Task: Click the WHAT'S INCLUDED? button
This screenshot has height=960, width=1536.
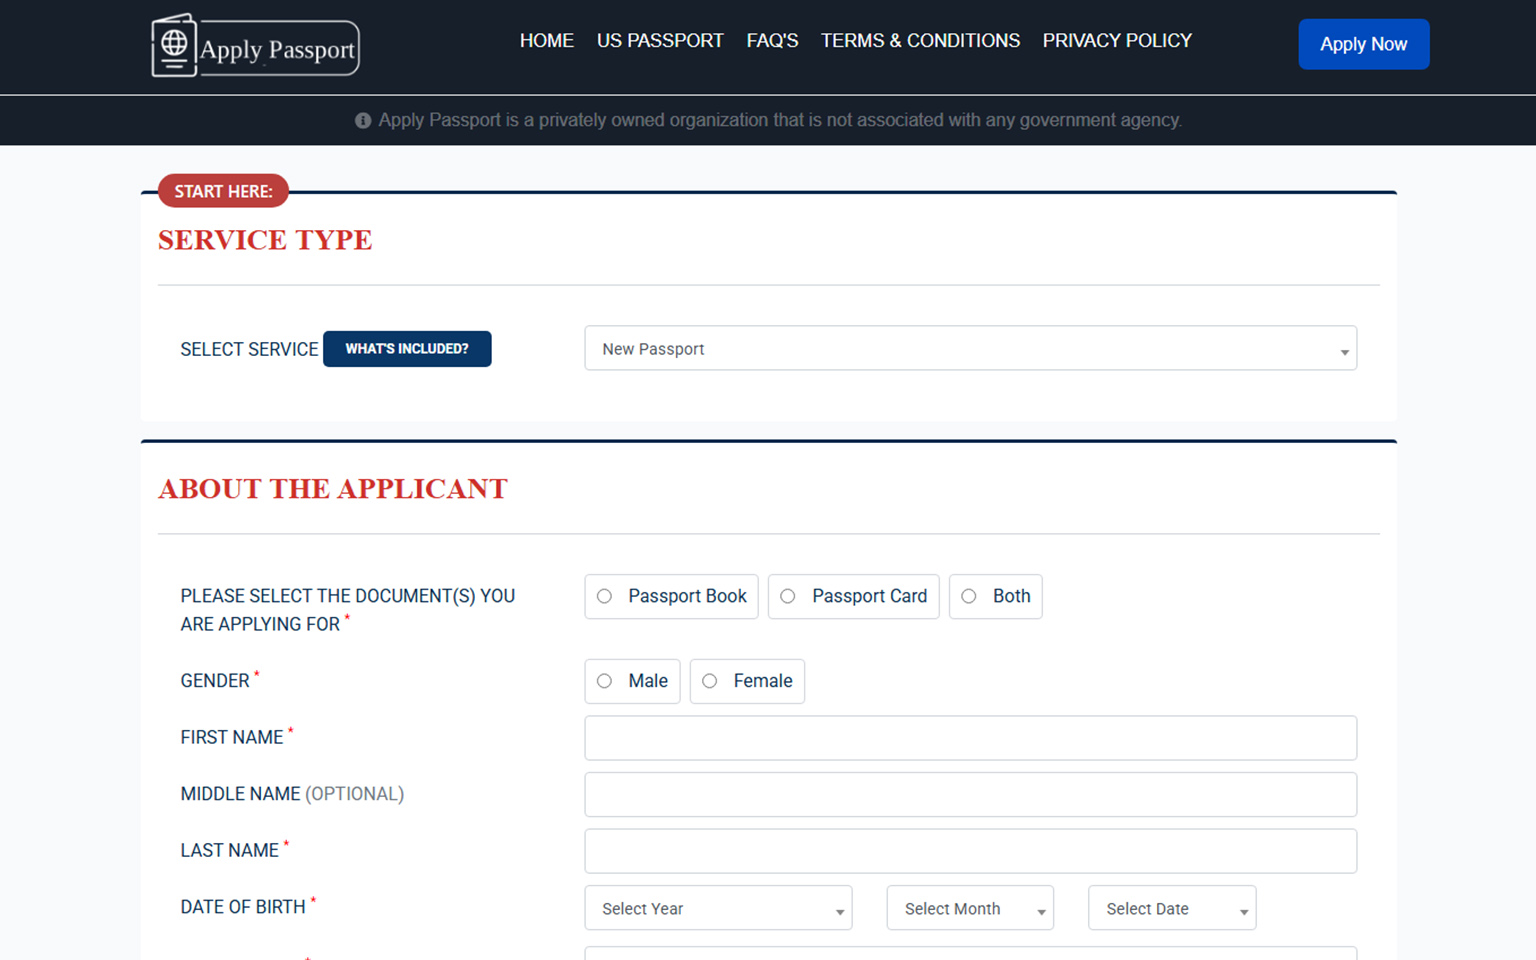Action: [407, 349]
